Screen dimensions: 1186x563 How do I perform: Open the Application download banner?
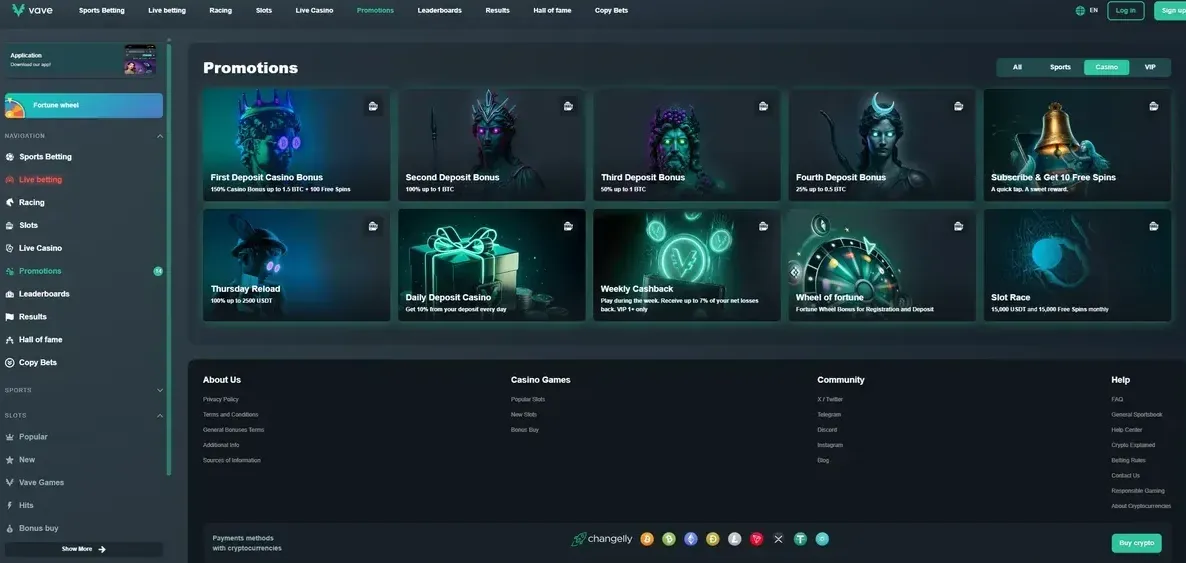pyautogui.click(x=82, y=60)
